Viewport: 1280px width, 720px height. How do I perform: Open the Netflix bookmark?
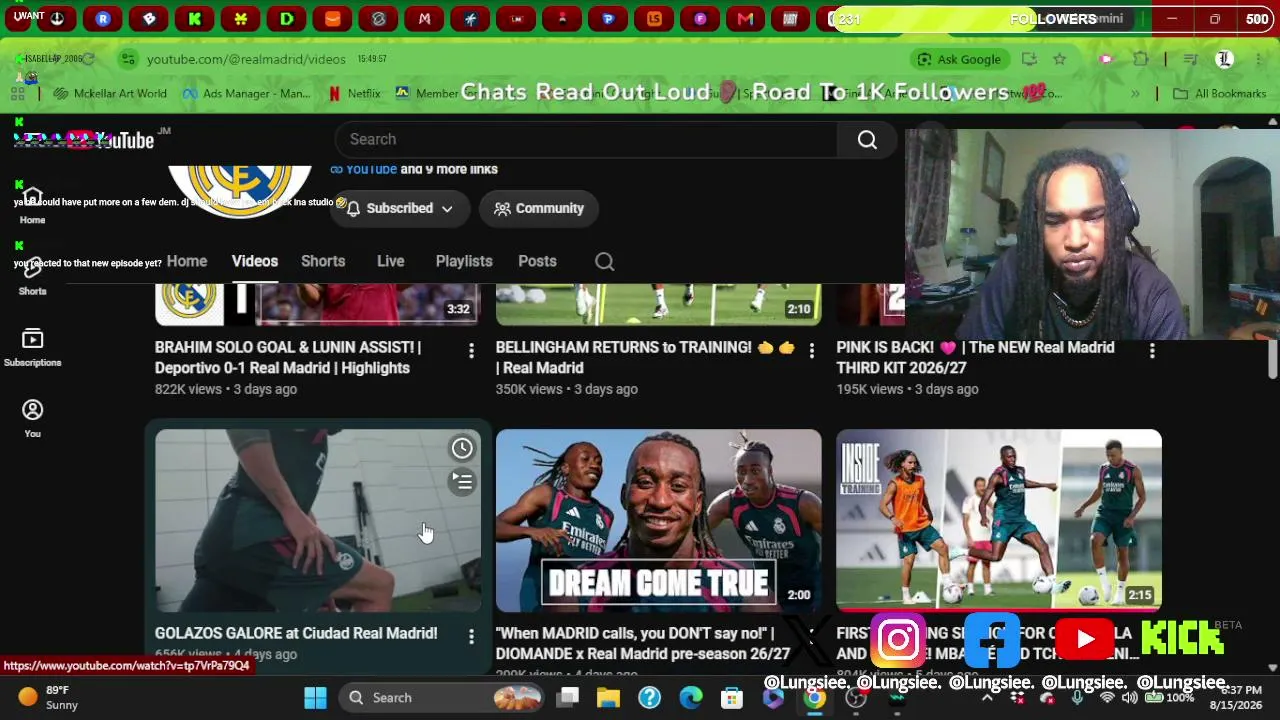coord(354,93)
